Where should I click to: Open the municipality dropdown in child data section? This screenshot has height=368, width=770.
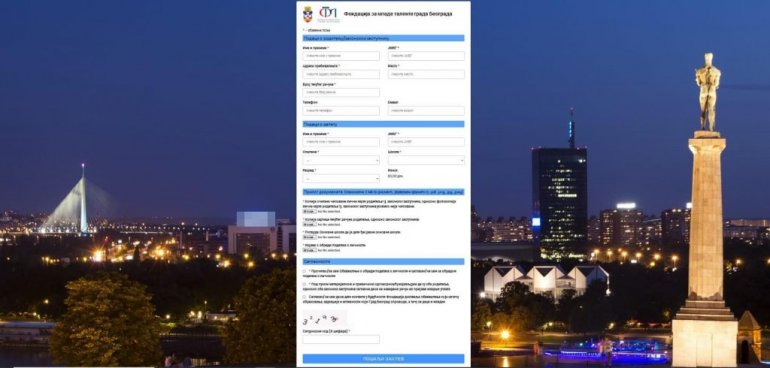click(341, 160)
